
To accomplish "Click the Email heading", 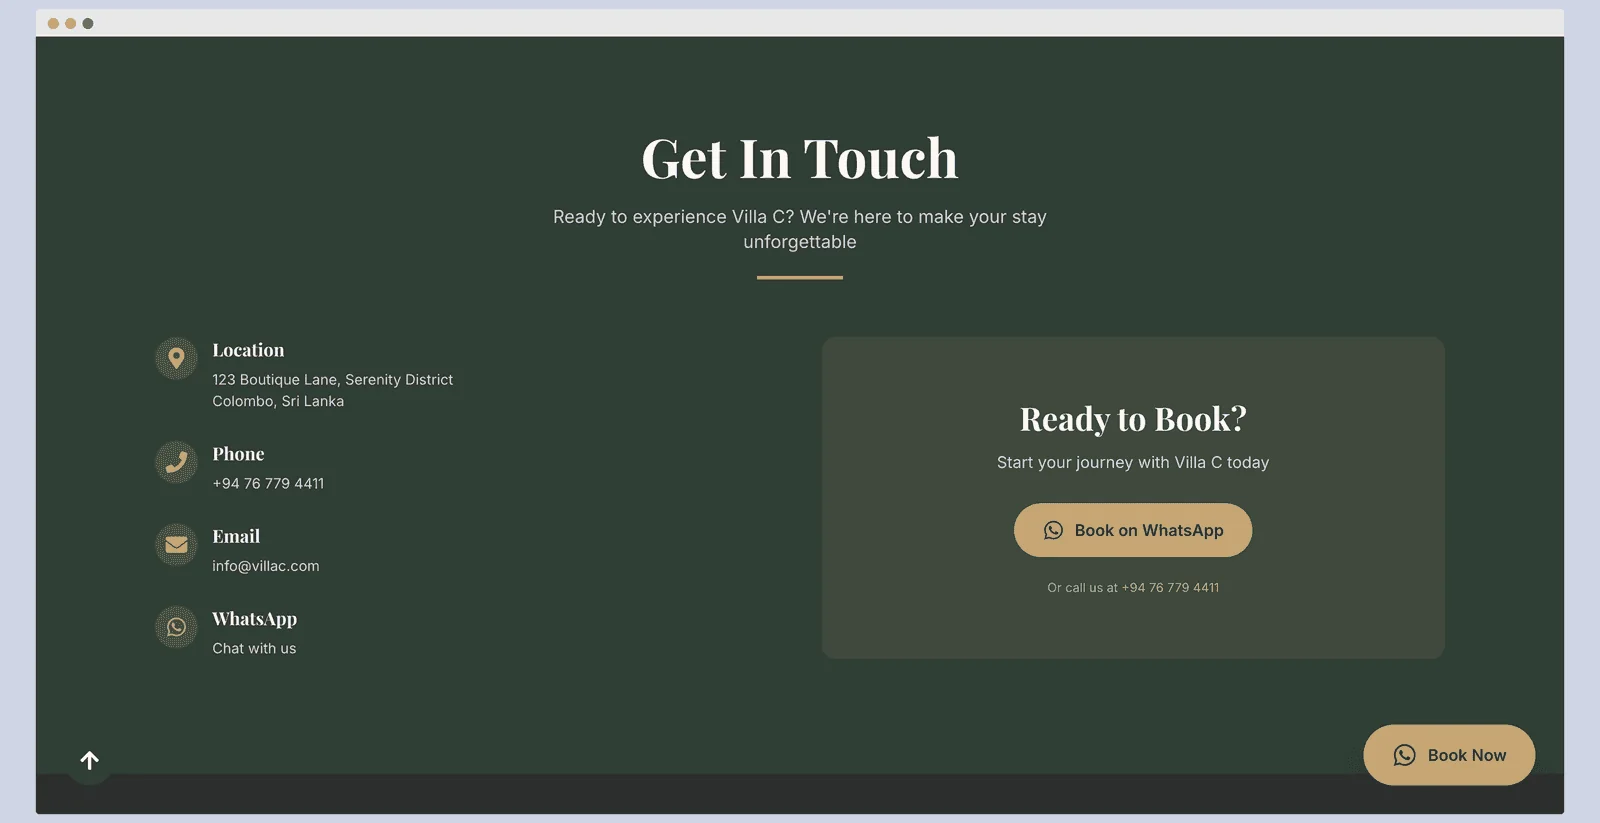I will coord(236,536).
